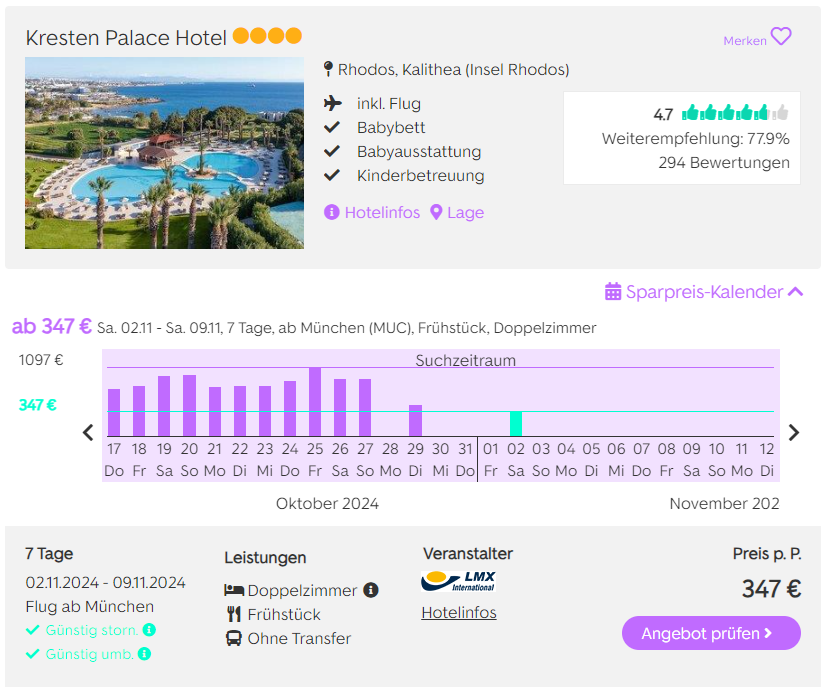The width and height of the screenshot is (826, 694).
Task: Select the tallest price bar on 25 Fr
Action: tap(315, 402)
